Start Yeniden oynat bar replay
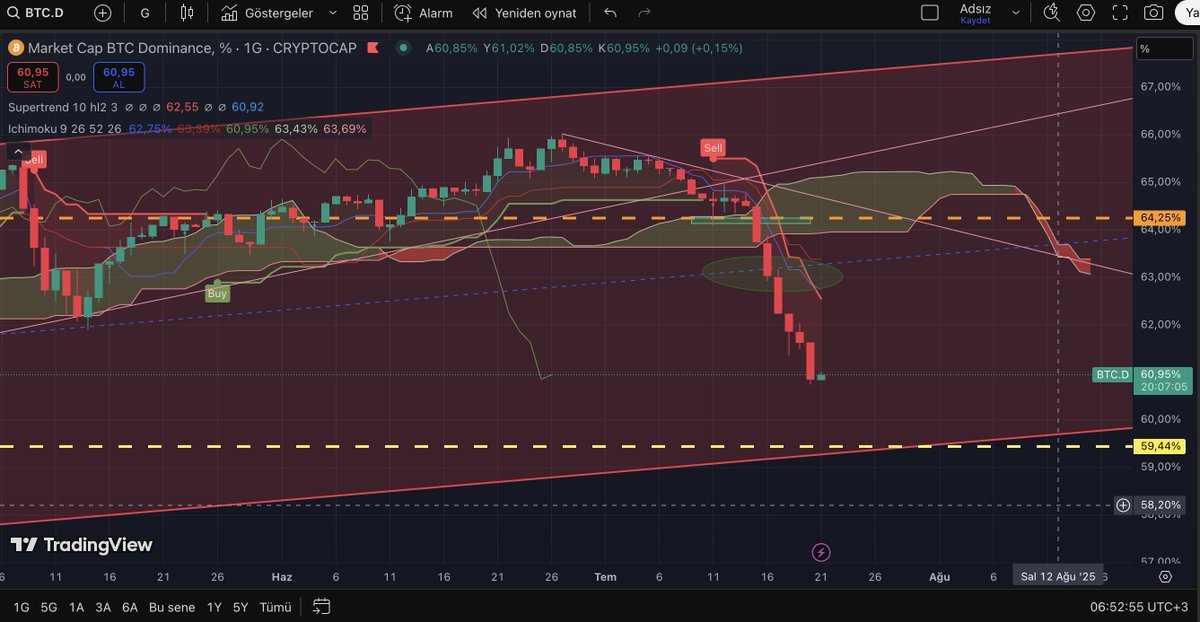The height and width of the screenshot is (622, 1200). tap(525, 13)
